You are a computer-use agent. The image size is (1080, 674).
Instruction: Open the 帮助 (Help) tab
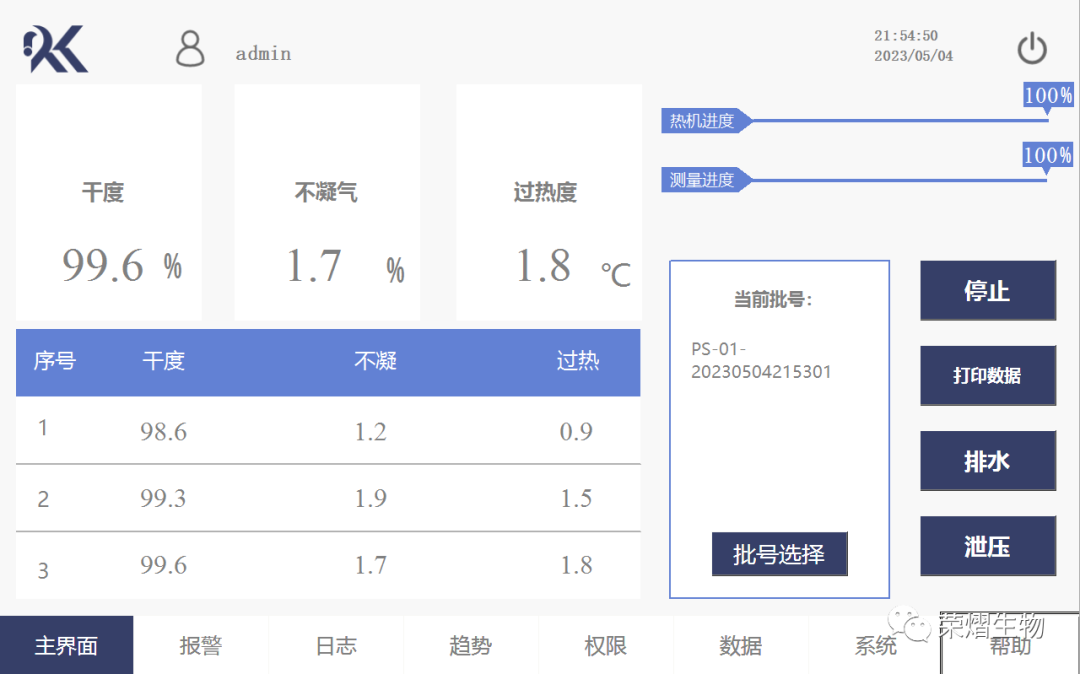pos(1010,648)
